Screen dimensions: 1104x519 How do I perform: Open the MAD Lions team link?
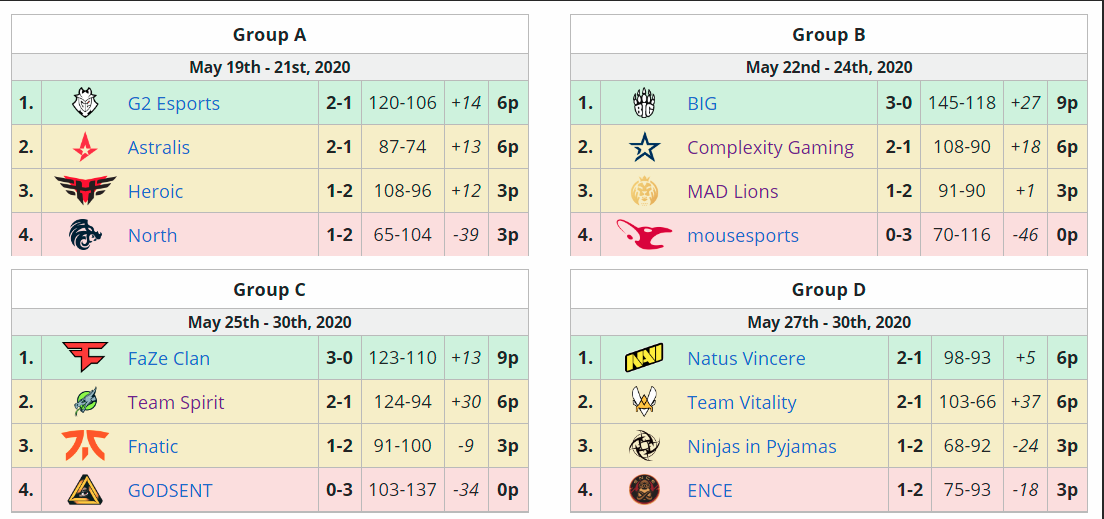tap(733, 192)
